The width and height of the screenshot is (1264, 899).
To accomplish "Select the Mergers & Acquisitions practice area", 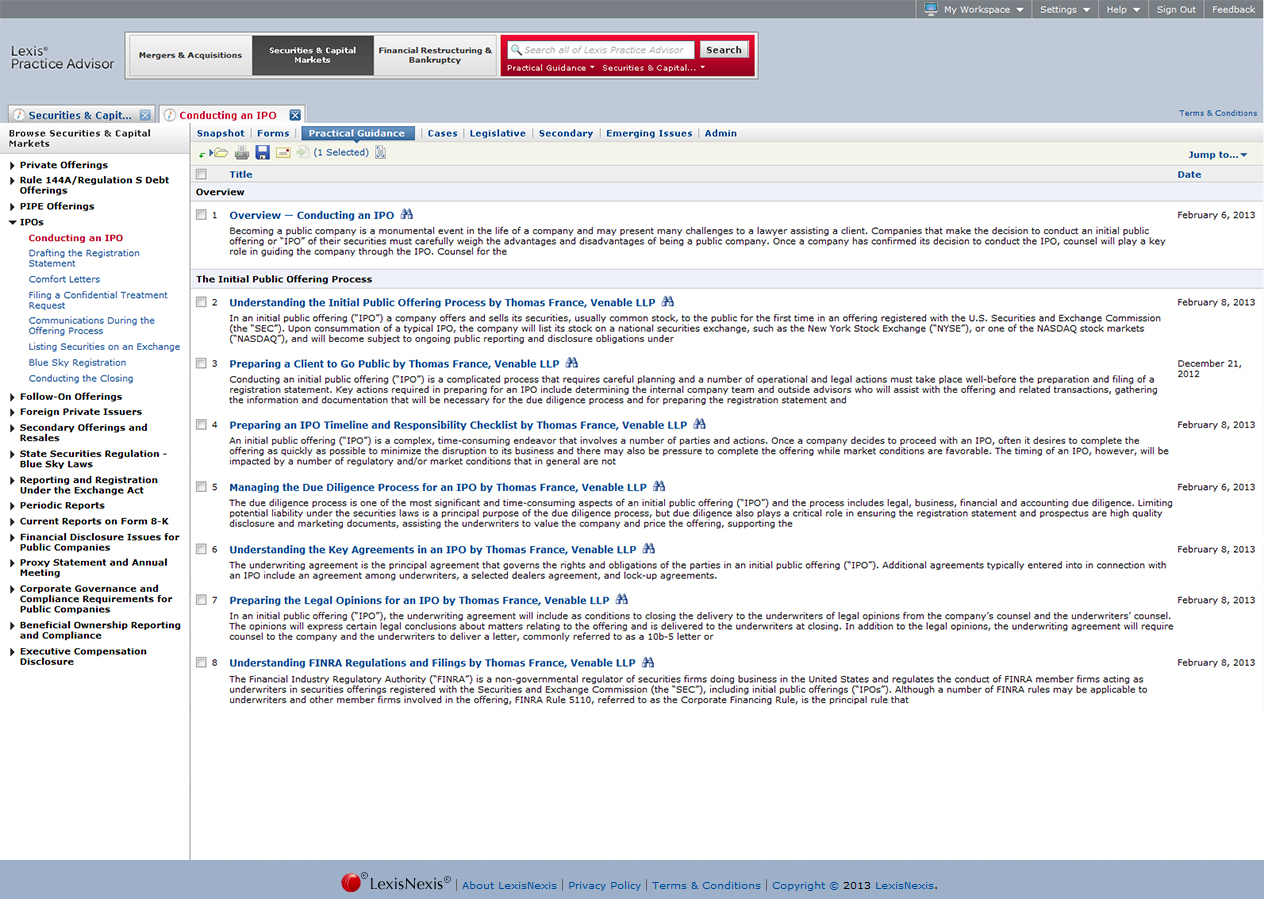I will [190, 55].
